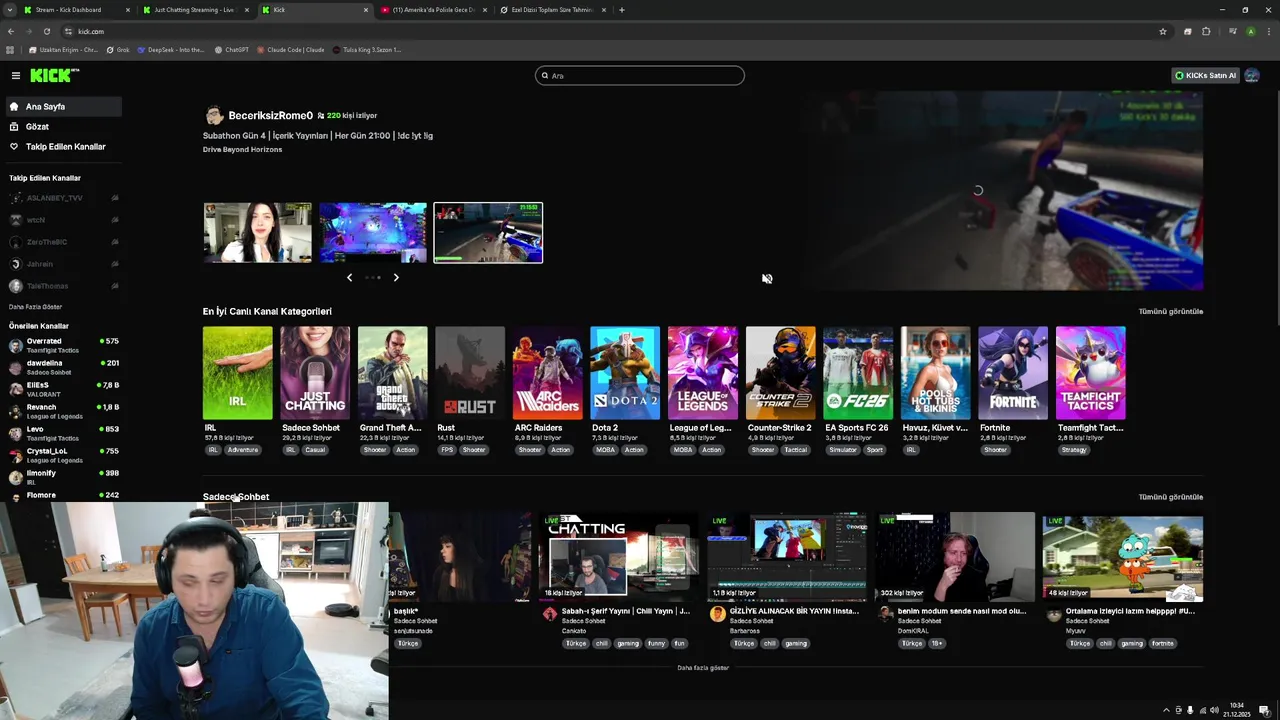Open the Fortnite category card

1013,373
